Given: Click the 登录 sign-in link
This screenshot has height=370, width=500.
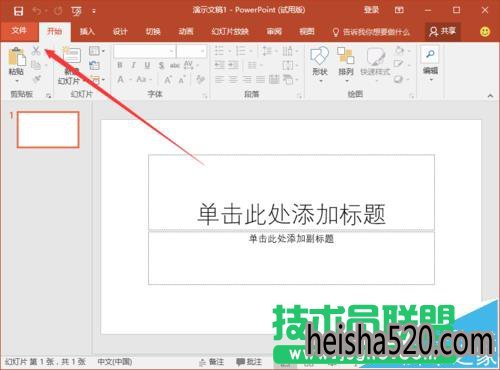Looking at the screenshot, I should pos(371,10).
